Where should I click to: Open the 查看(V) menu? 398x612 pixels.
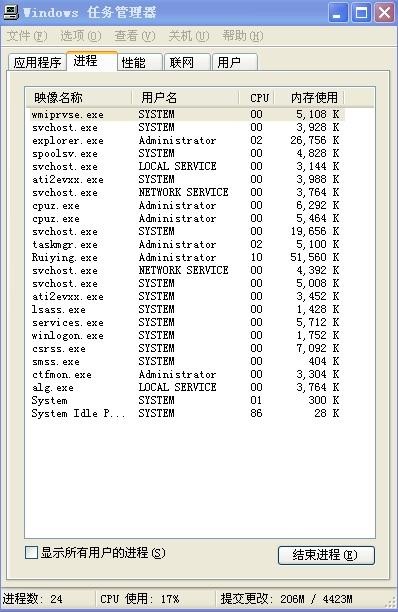tap(135, 36)
